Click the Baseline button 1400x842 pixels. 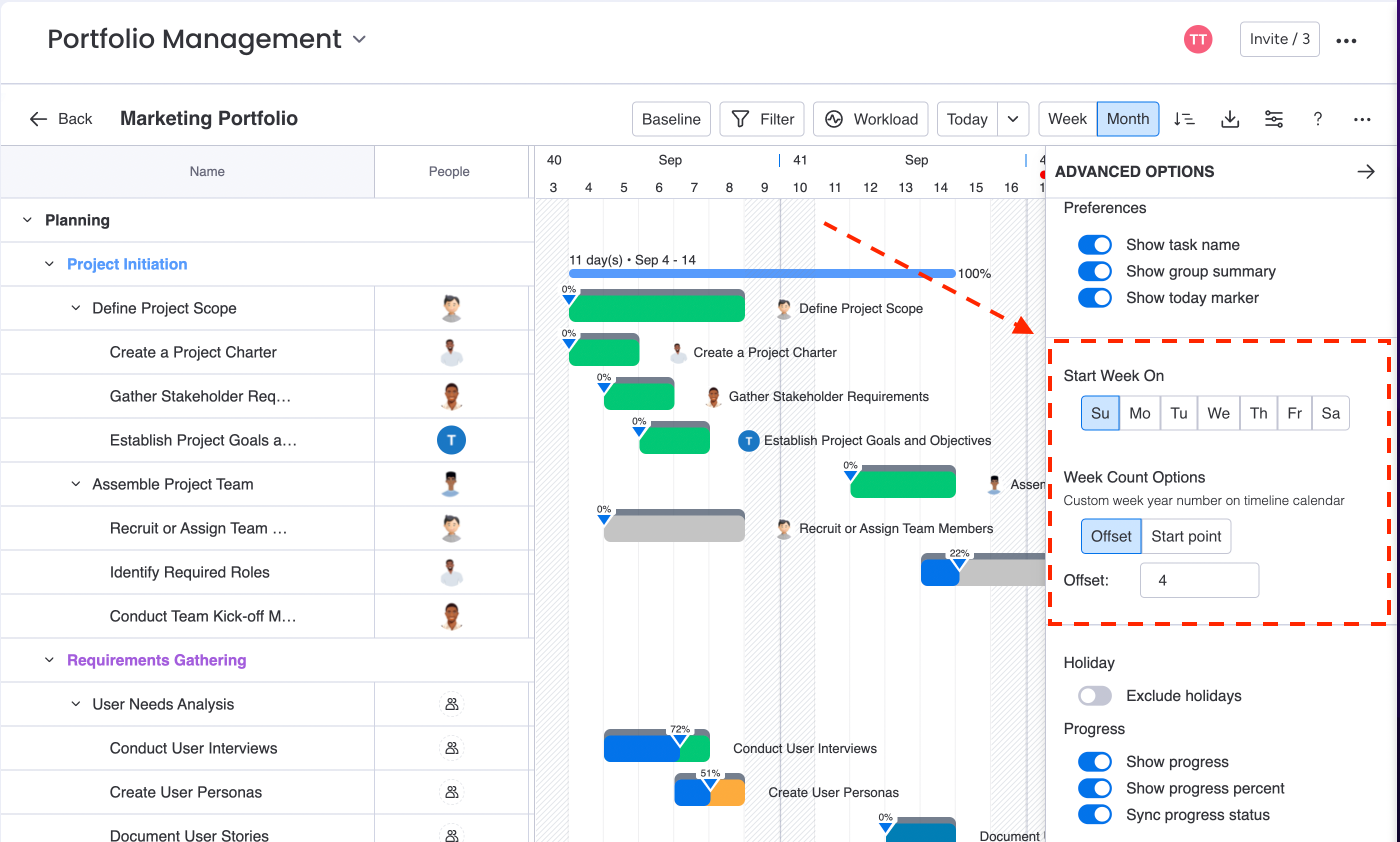tap(671, 119)
